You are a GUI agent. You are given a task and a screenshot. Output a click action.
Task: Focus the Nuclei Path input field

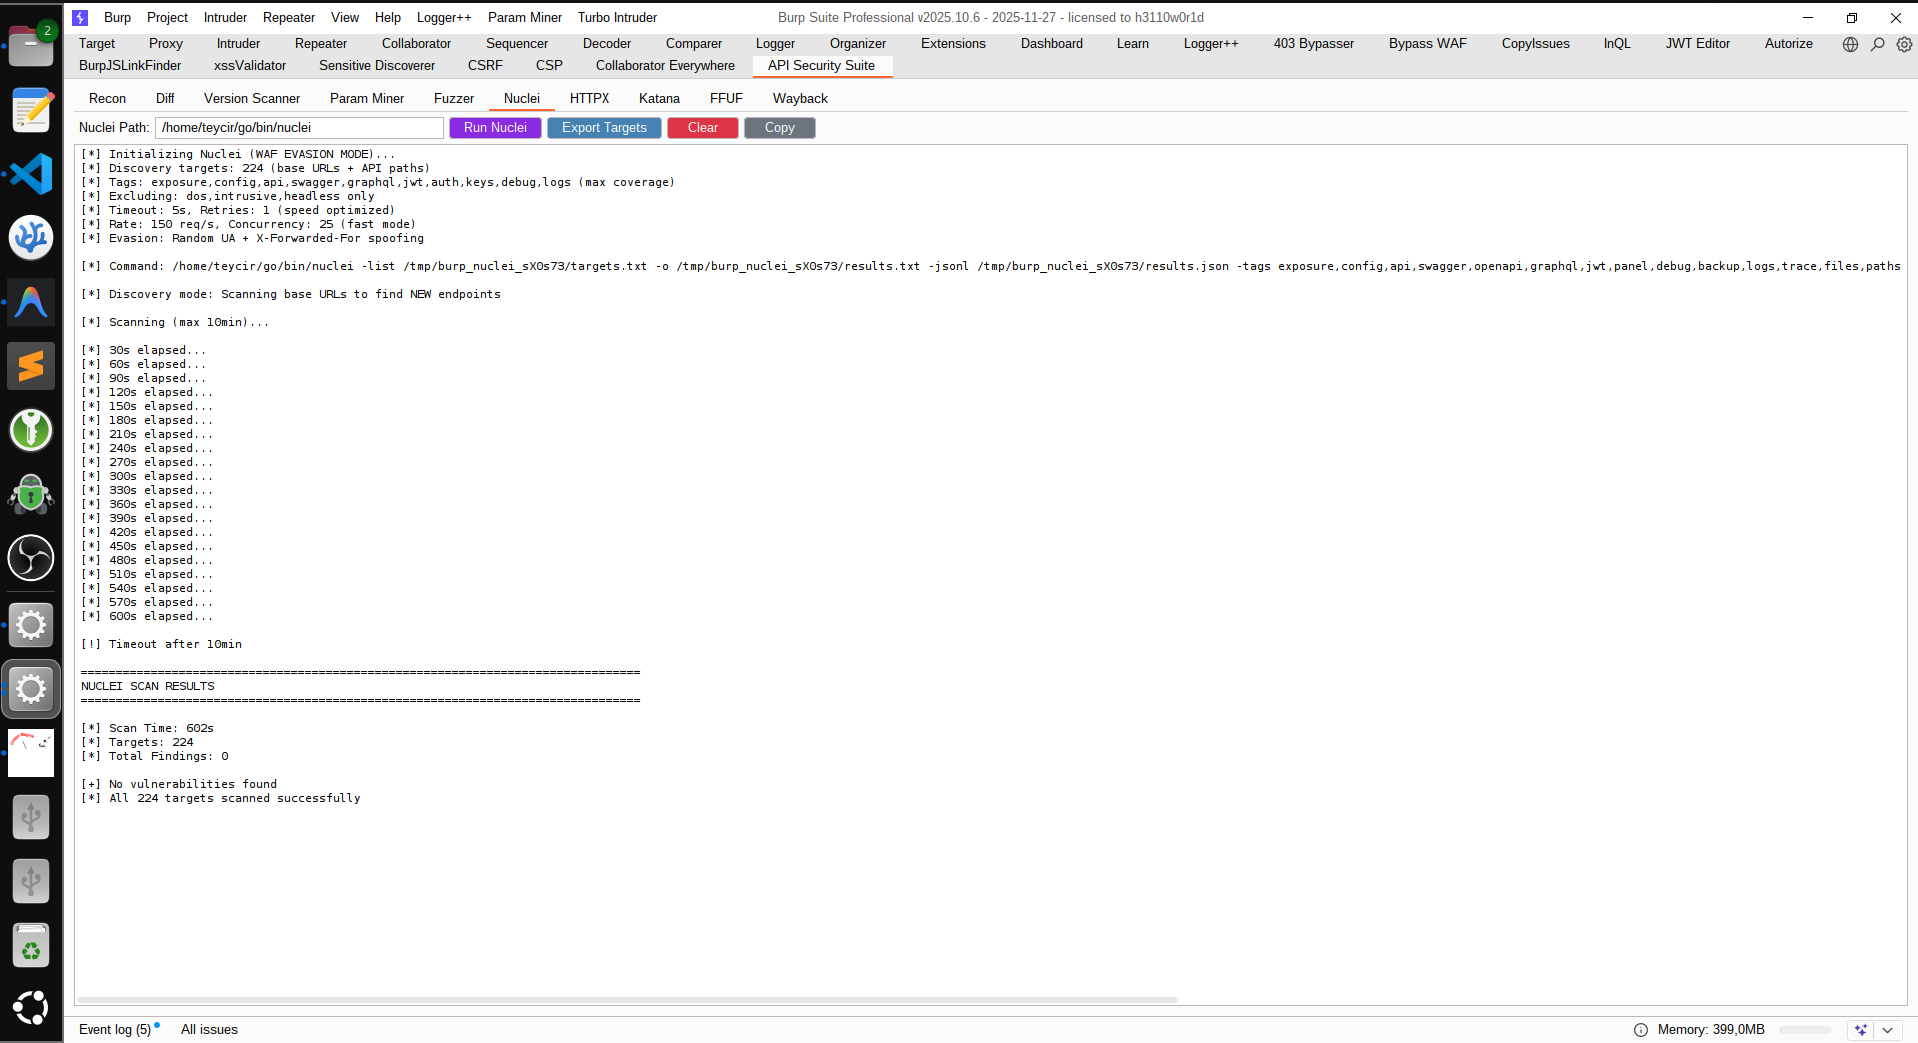point(299,128)
